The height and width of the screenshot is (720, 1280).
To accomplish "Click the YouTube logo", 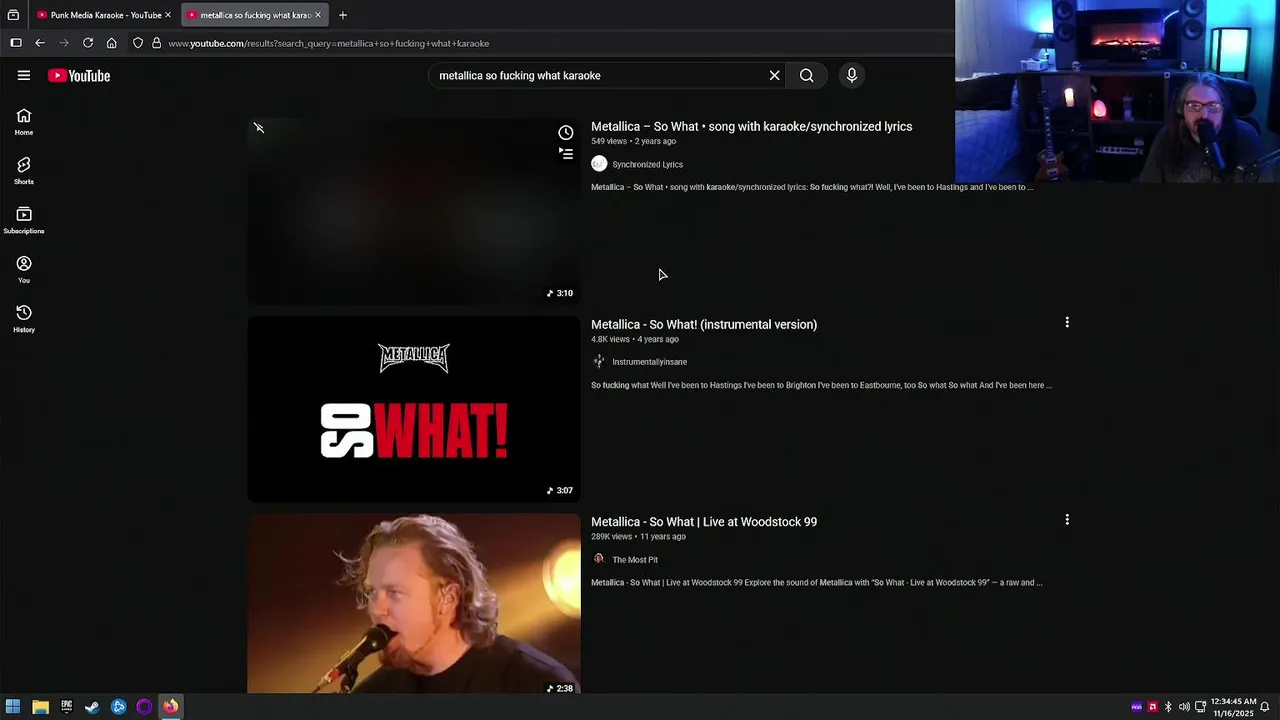I will [79, 76].
